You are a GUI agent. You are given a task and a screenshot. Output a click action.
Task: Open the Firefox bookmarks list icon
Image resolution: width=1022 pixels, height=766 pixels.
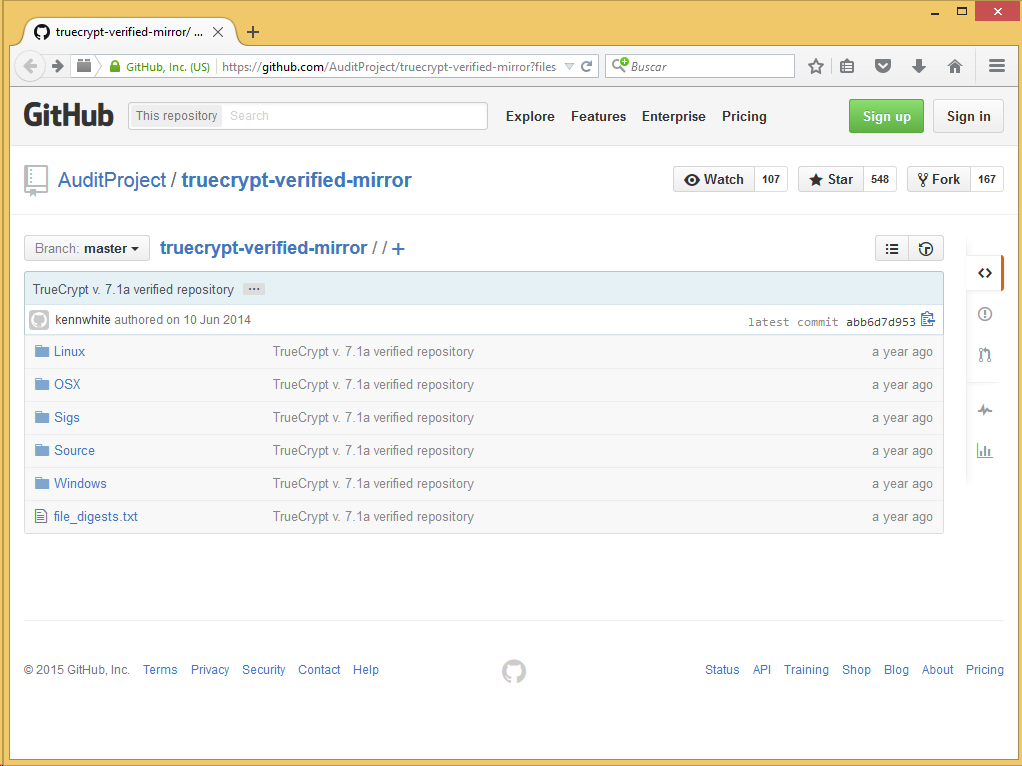pyautogui.click(x=847, y=66)
